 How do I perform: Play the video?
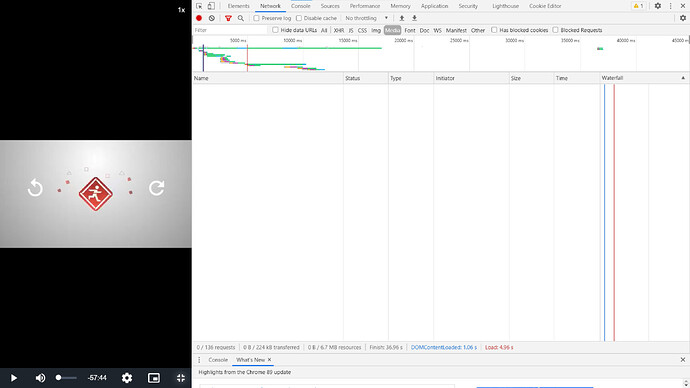(x=14, y=378)
